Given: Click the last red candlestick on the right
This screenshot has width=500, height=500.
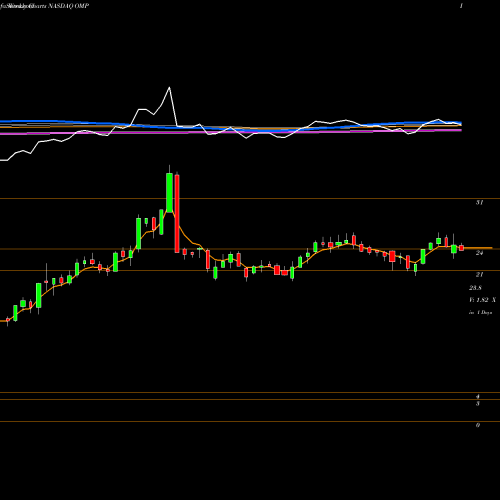Looking at the screenshot, I should [462, 248].
